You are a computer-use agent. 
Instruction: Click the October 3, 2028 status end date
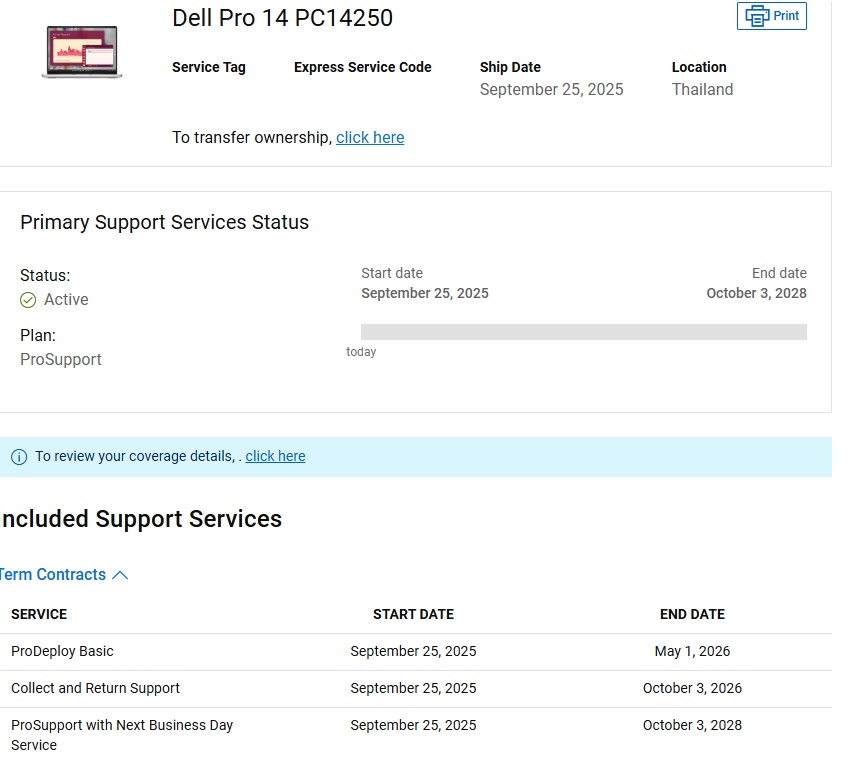point(756,293)
